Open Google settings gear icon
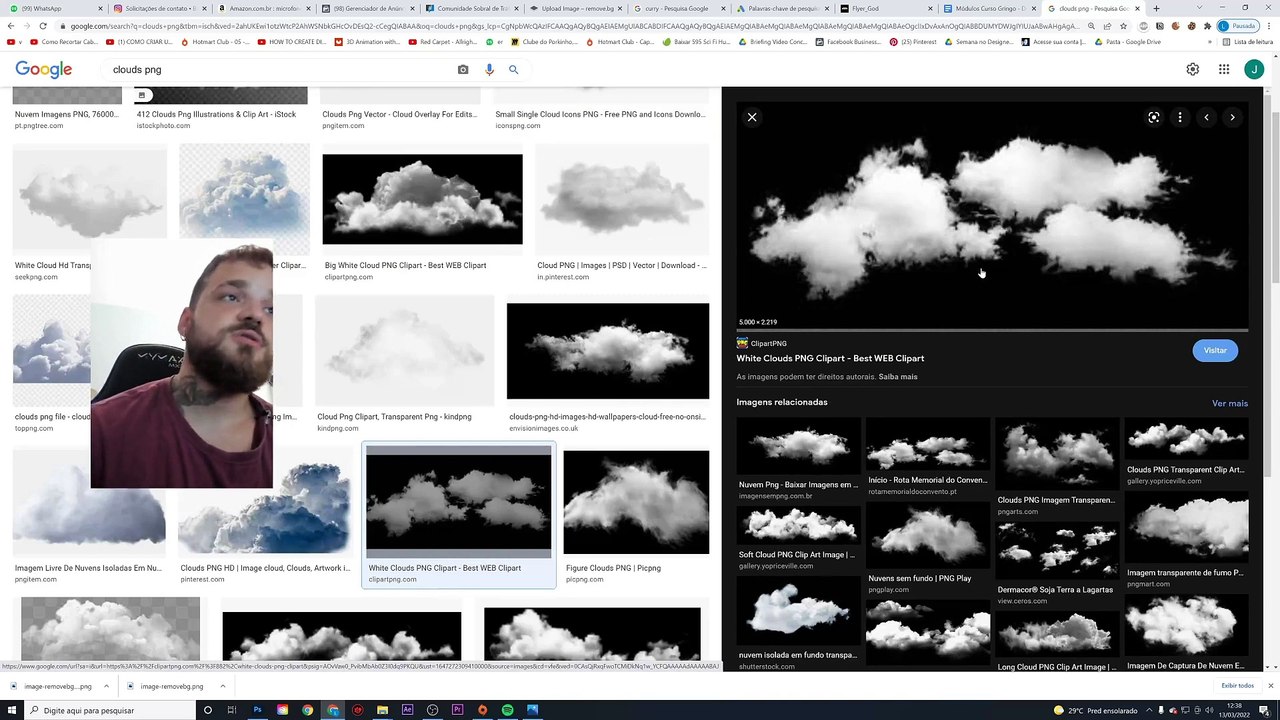Screen dimensions: 1280x720 [x=1193, y=69]
